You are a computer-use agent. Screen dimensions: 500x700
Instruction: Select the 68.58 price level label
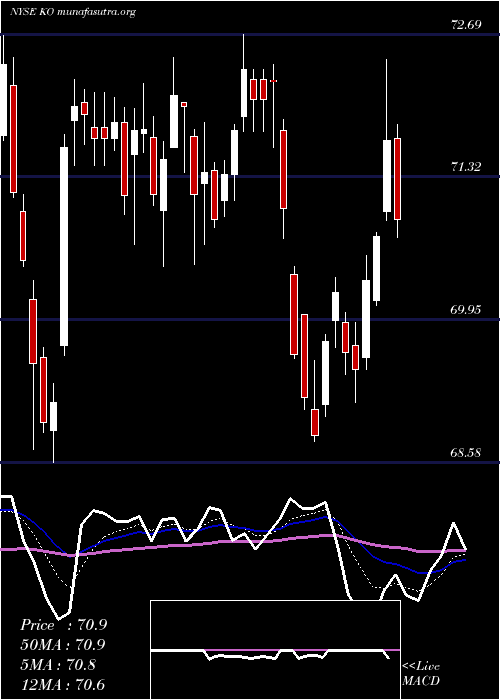466,453
